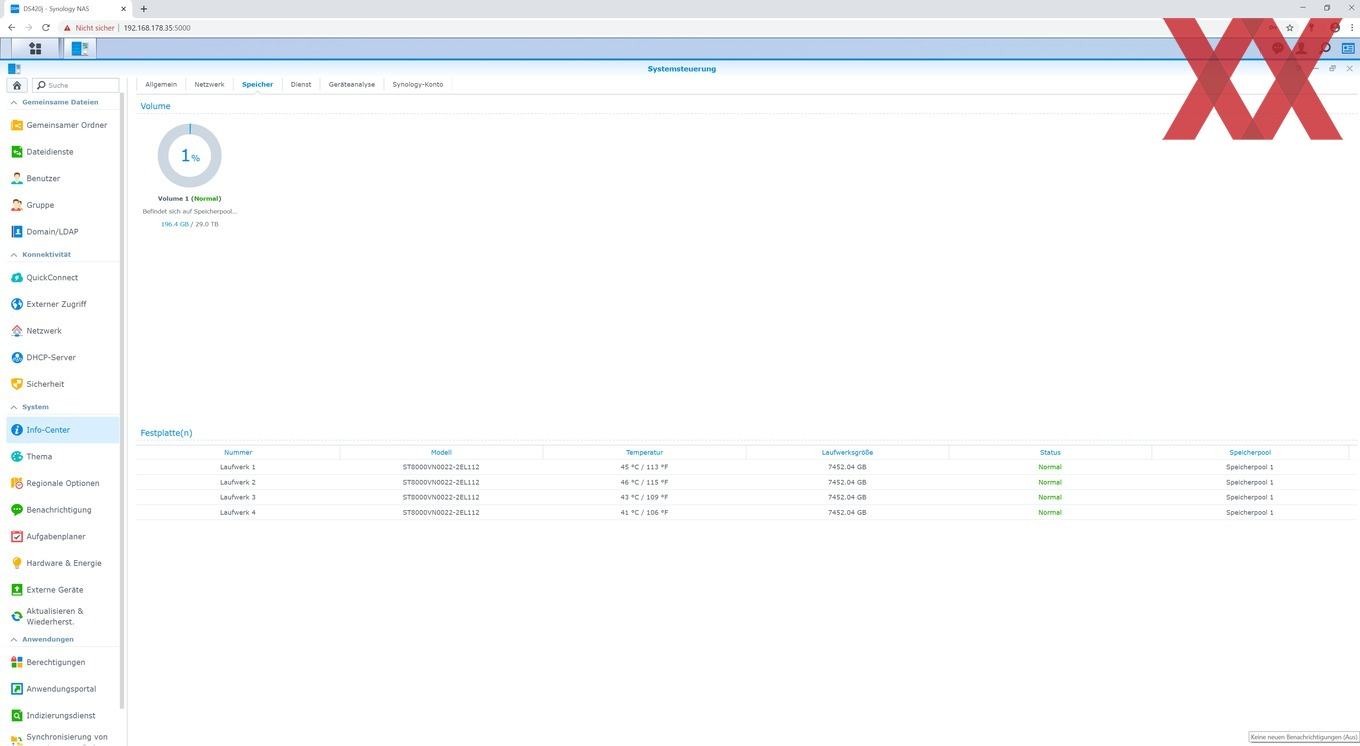The width and height of the screenshot is (1360, 746).
Task: Click the 196.4 GB used space value
Action: coord(174,224)
